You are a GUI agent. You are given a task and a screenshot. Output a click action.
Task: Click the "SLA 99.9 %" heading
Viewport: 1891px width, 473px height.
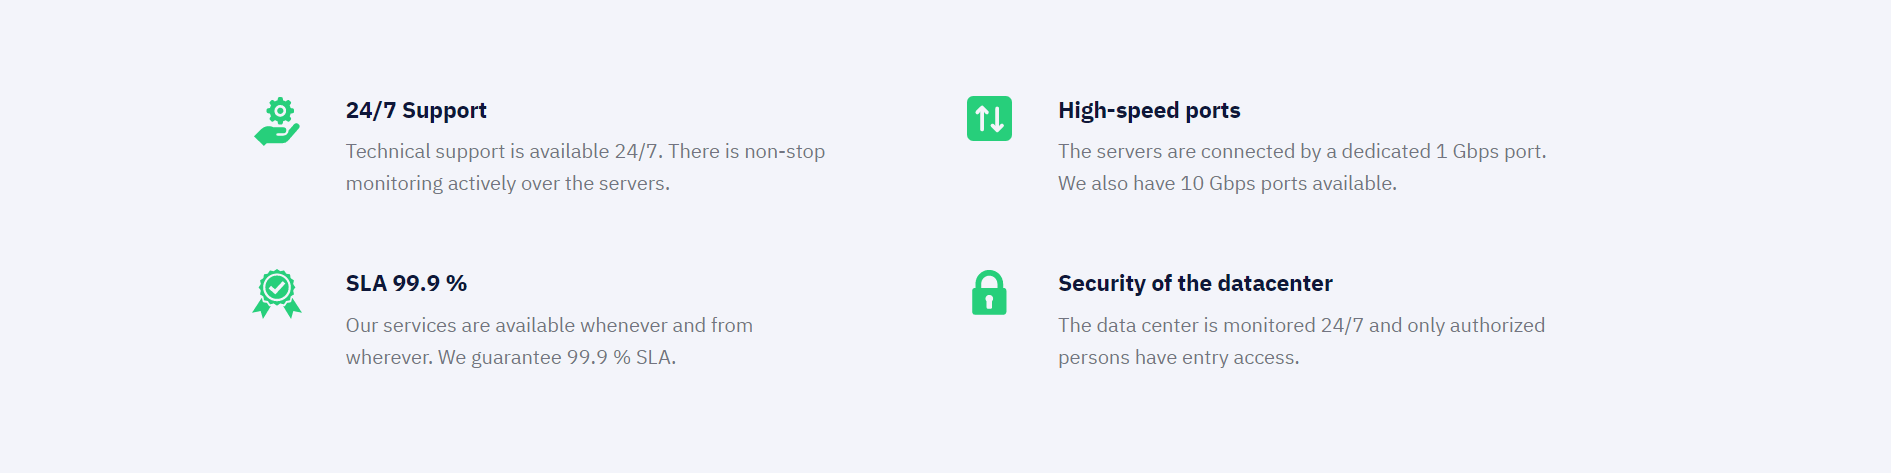click(406, 284)
